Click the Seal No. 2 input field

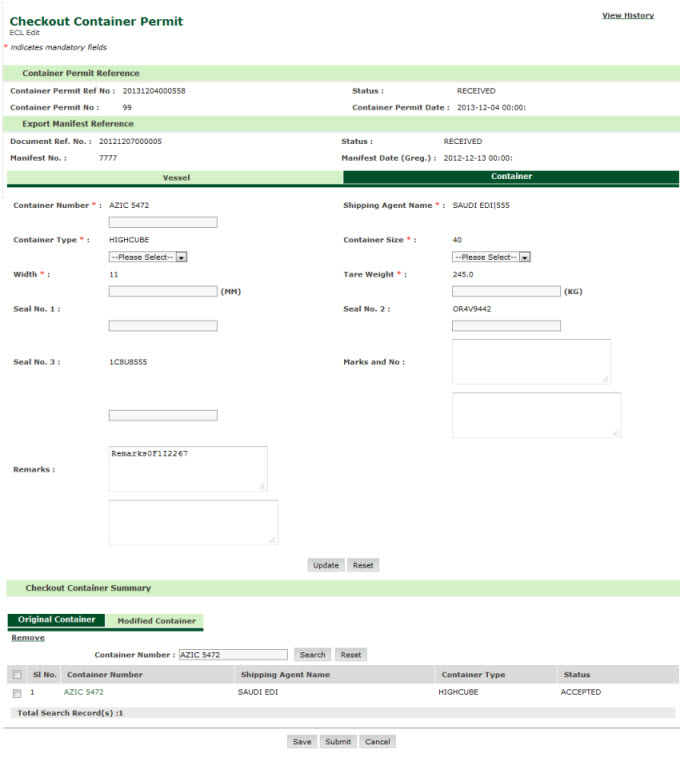tap(506, 326)
